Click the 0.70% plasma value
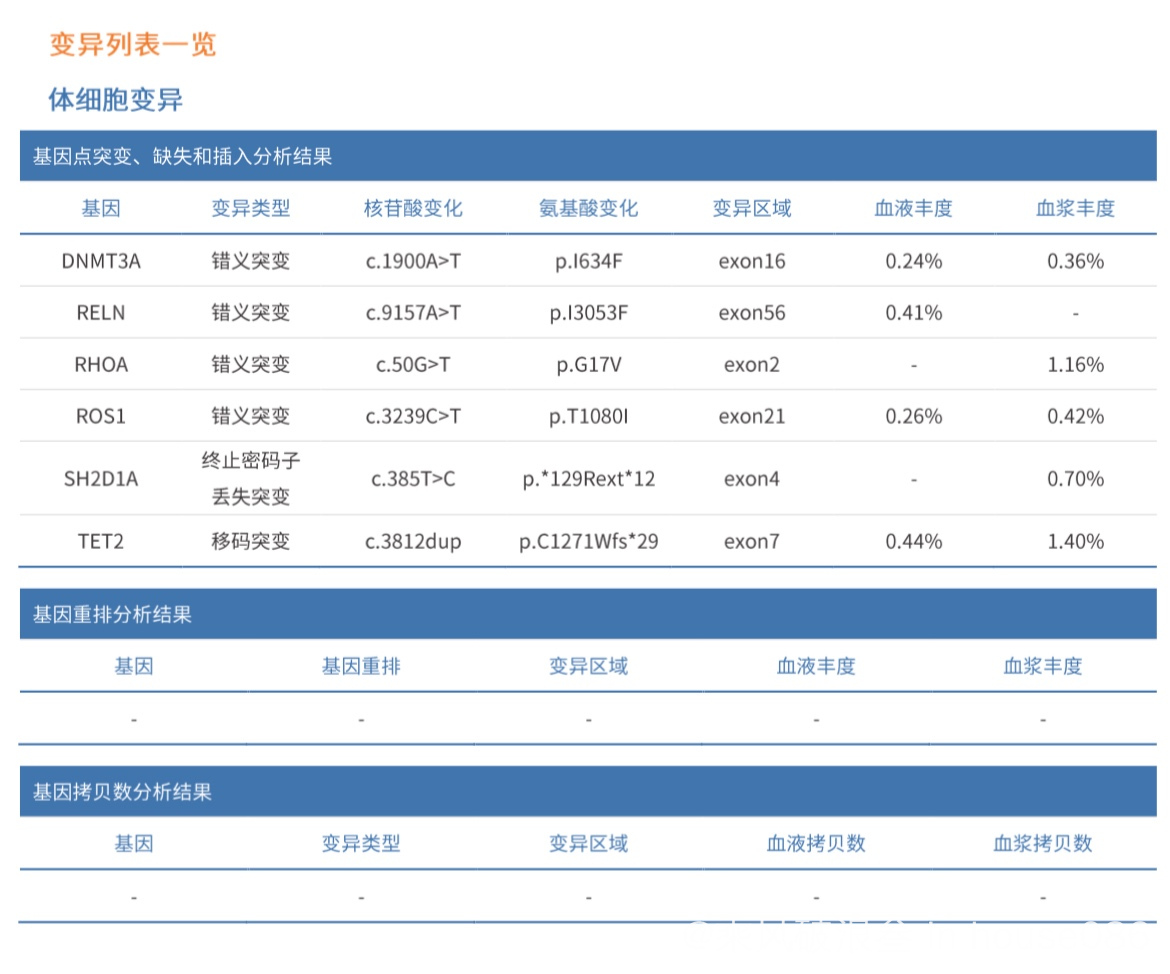 tap(1074, 478)
